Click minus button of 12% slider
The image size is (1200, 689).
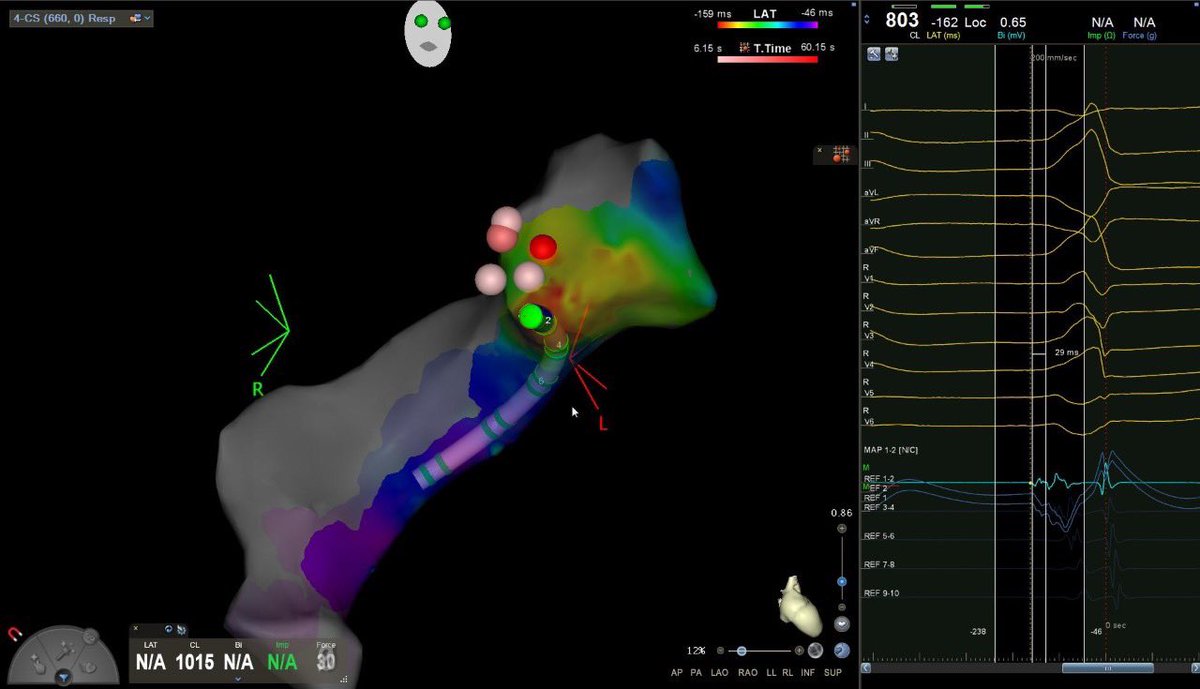(x=720, y=650)
